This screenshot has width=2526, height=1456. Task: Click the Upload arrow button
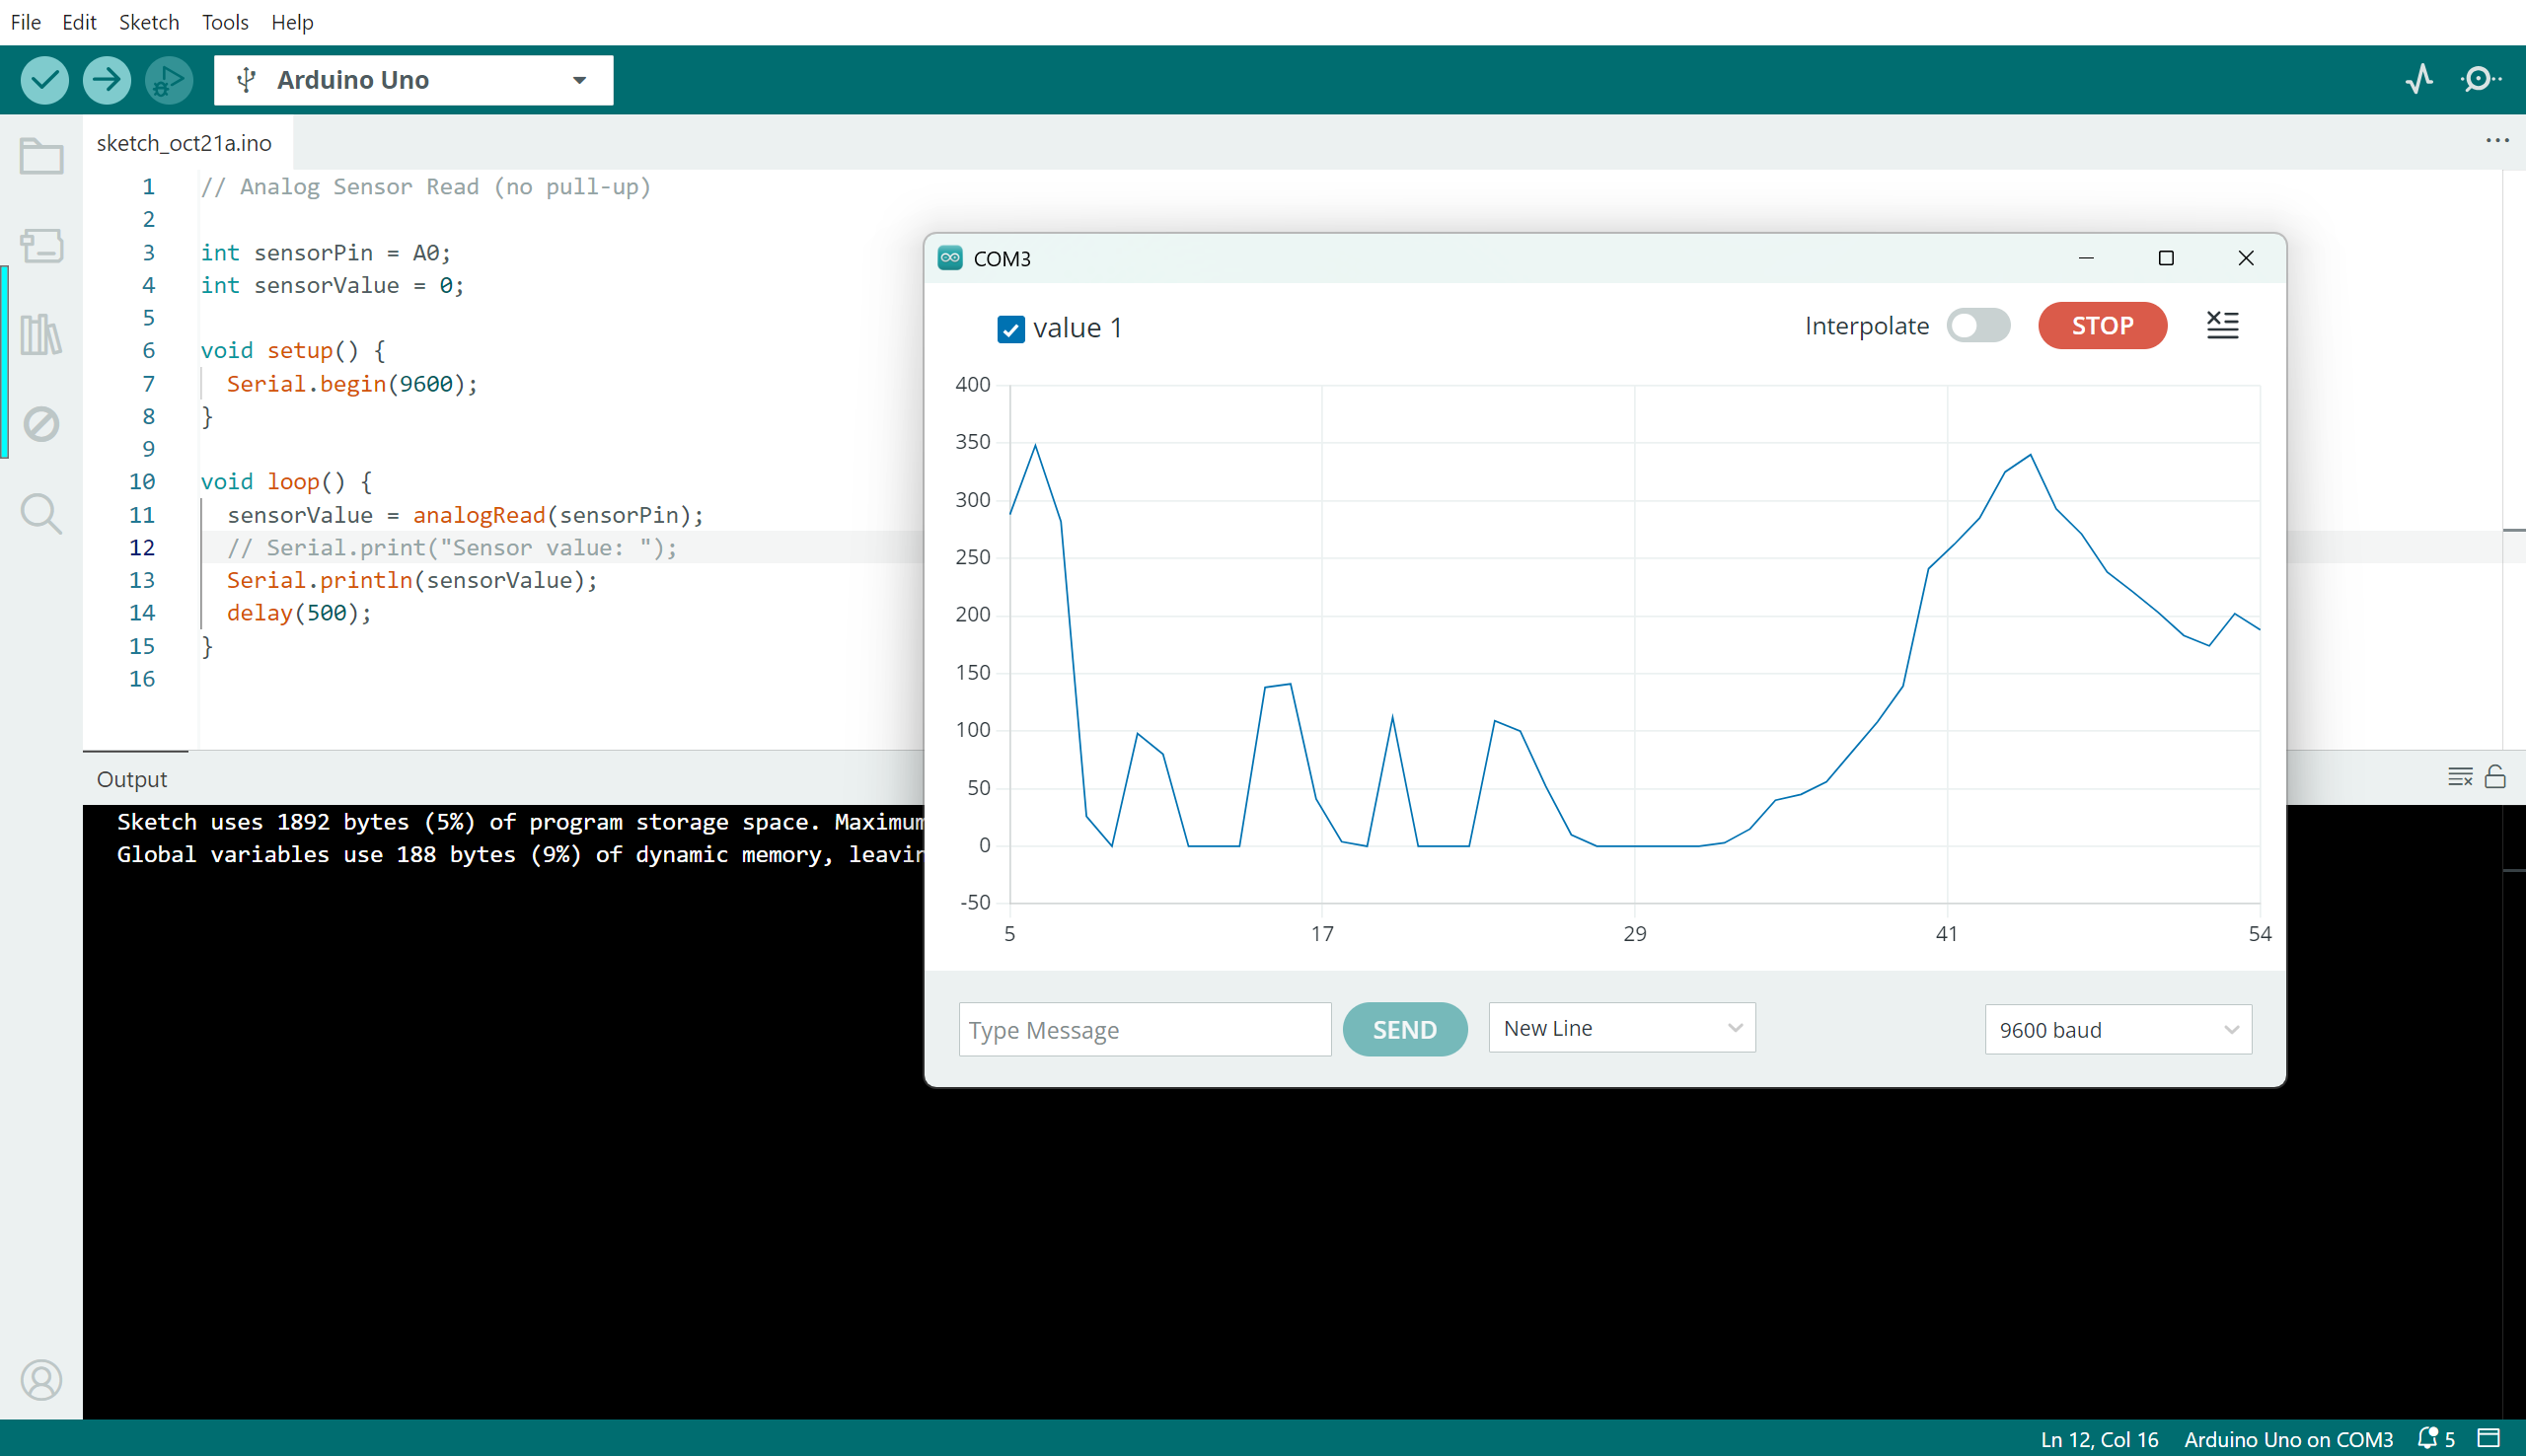click(x=106, y=80)
